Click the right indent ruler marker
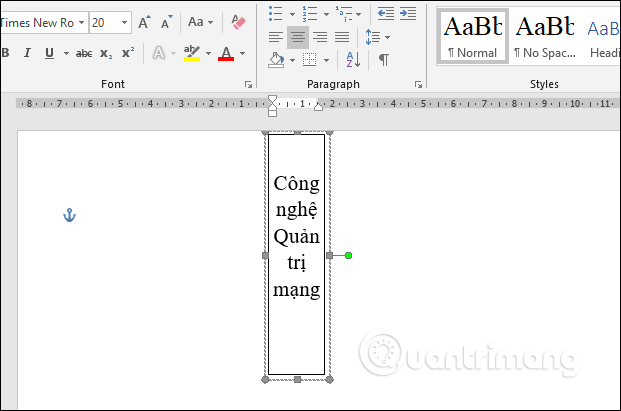Screen dimensions: 621x411 point(318,106)
